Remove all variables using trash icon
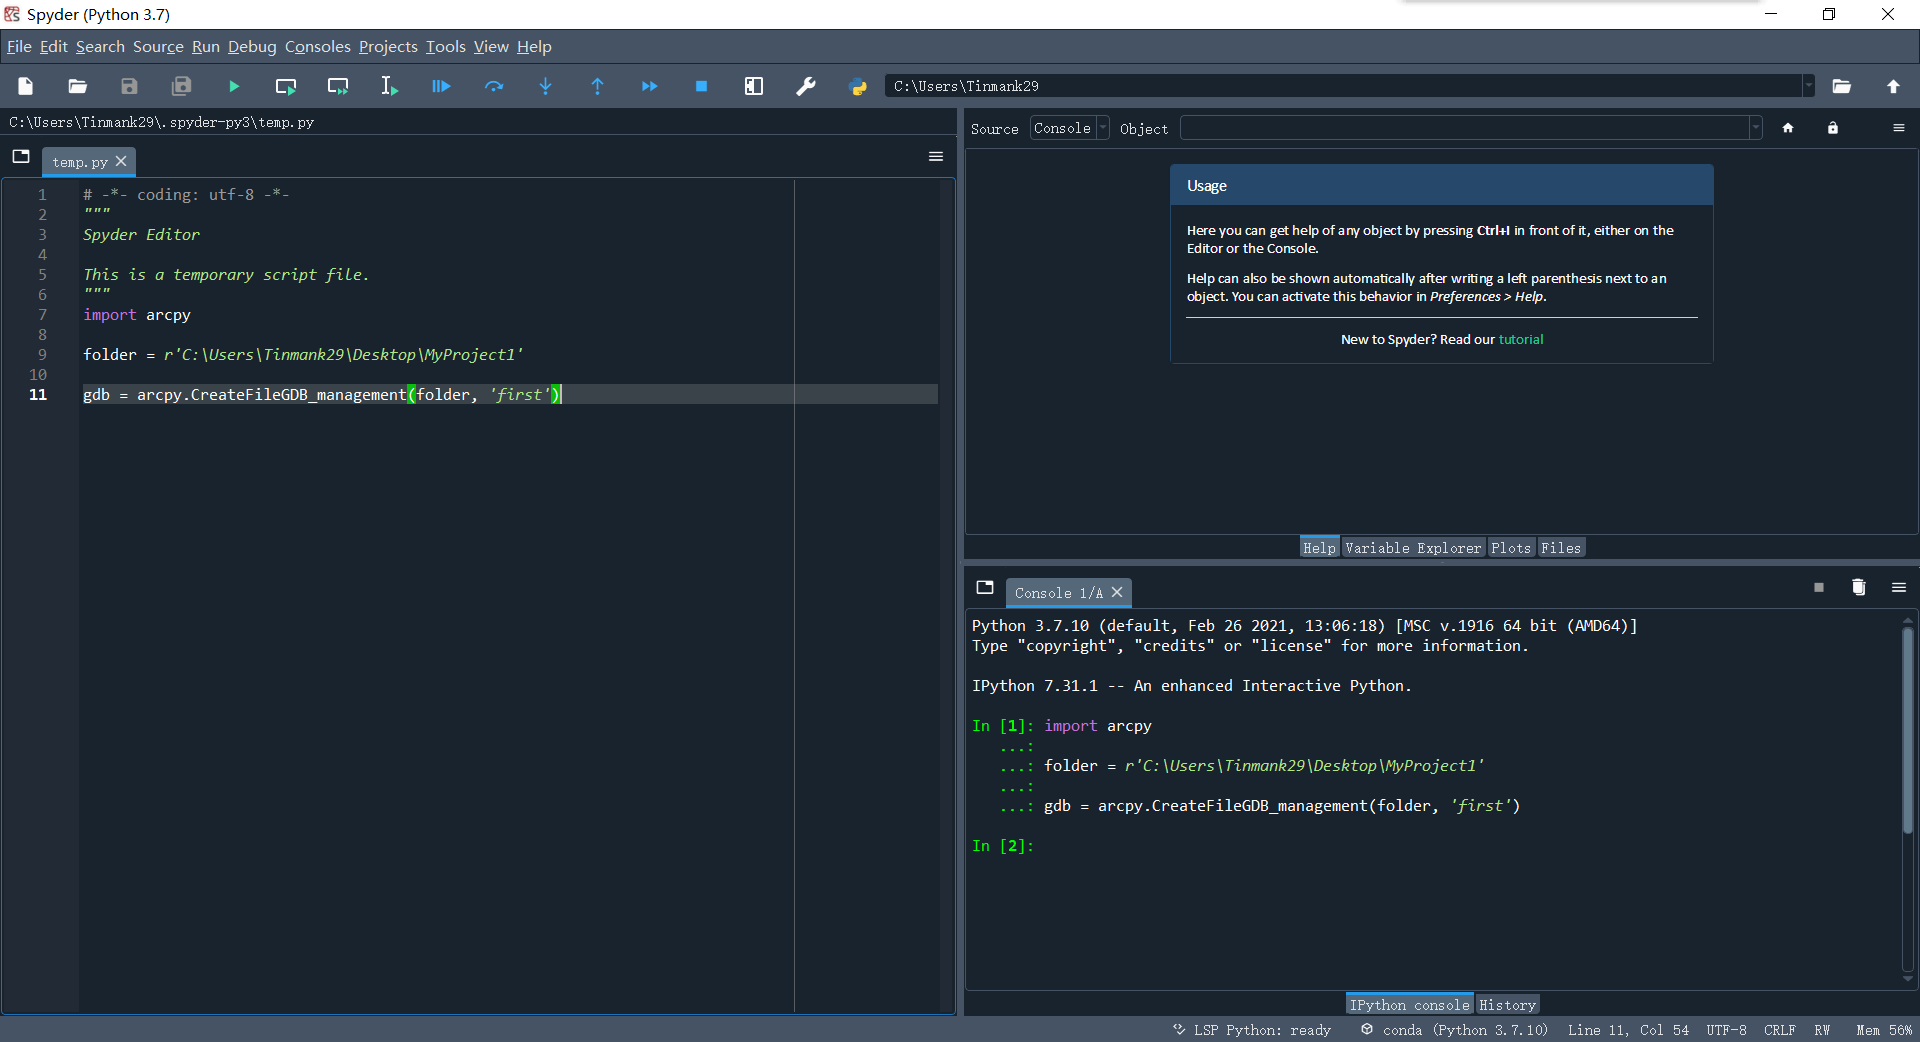 click(x=1858, y=588)
